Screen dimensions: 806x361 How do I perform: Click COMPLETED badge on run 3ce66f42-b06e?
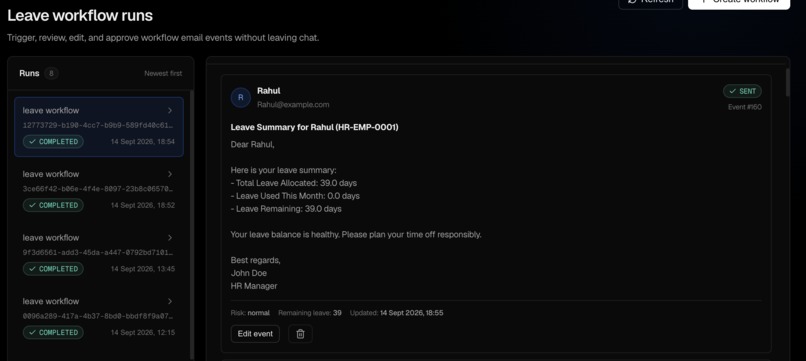tap(53, 205)
